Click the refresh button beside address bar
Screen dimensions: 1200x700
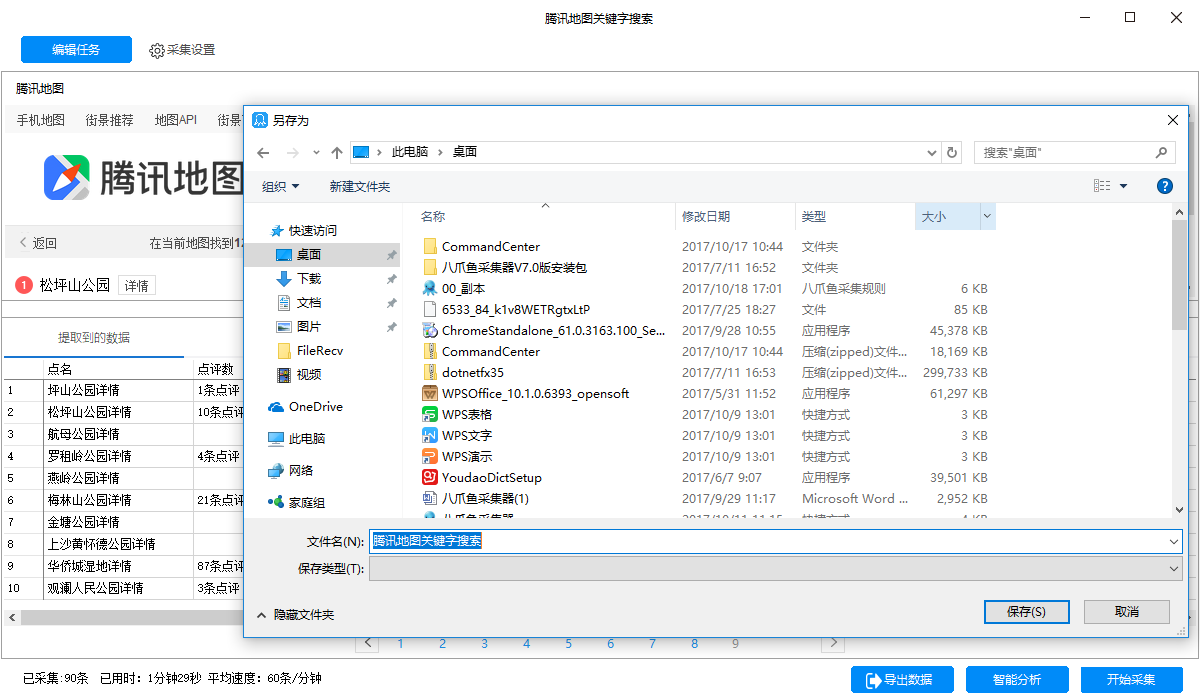coord(952,153)
